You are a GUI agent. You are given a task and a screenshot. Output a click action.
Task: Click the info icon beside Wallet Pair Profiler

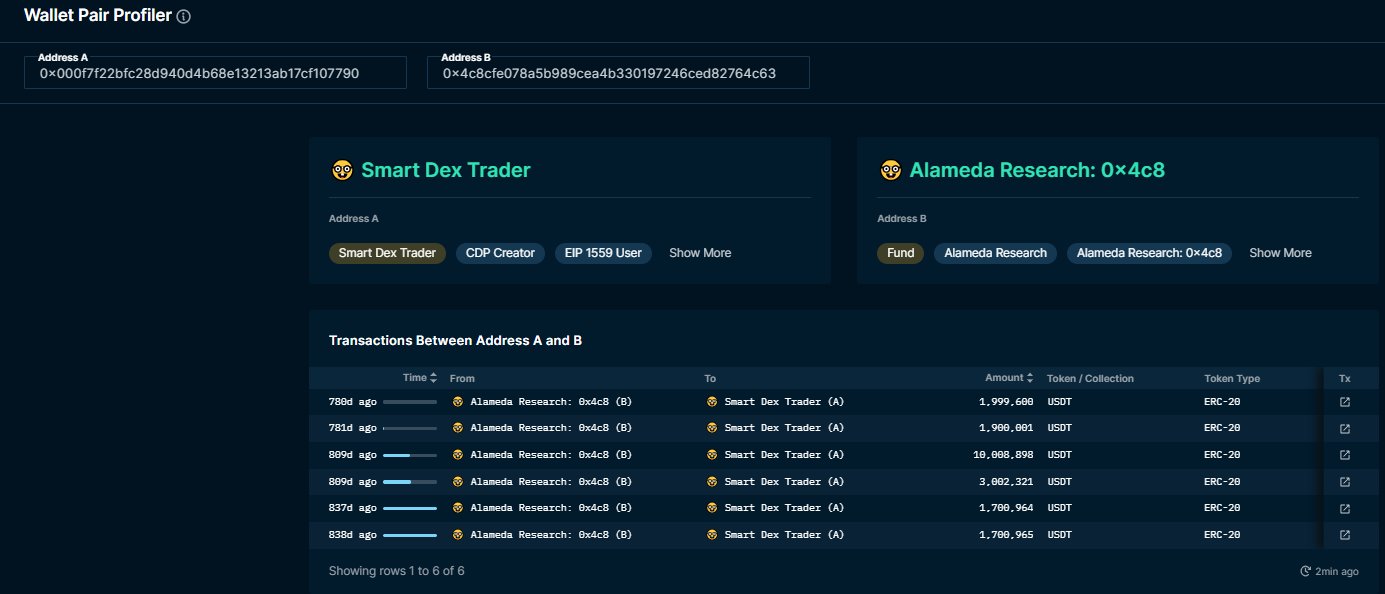click(184, 17)
